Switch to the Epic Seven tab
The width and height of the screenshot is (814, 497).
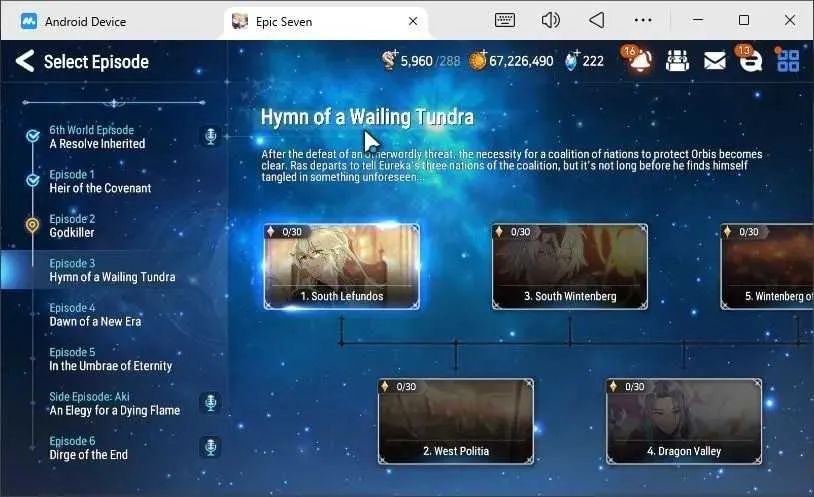[x=326, y=21]
